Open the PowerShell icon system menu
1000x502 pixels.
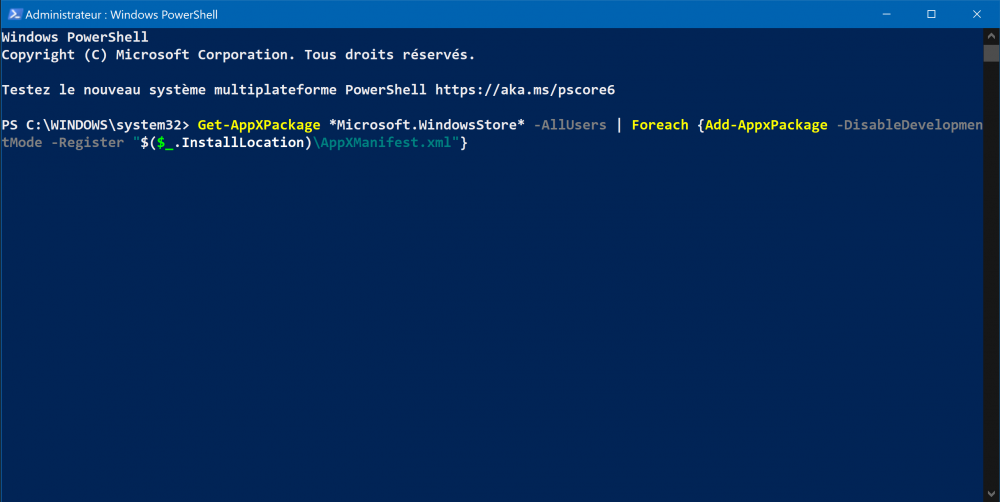[x=12, y=14]
